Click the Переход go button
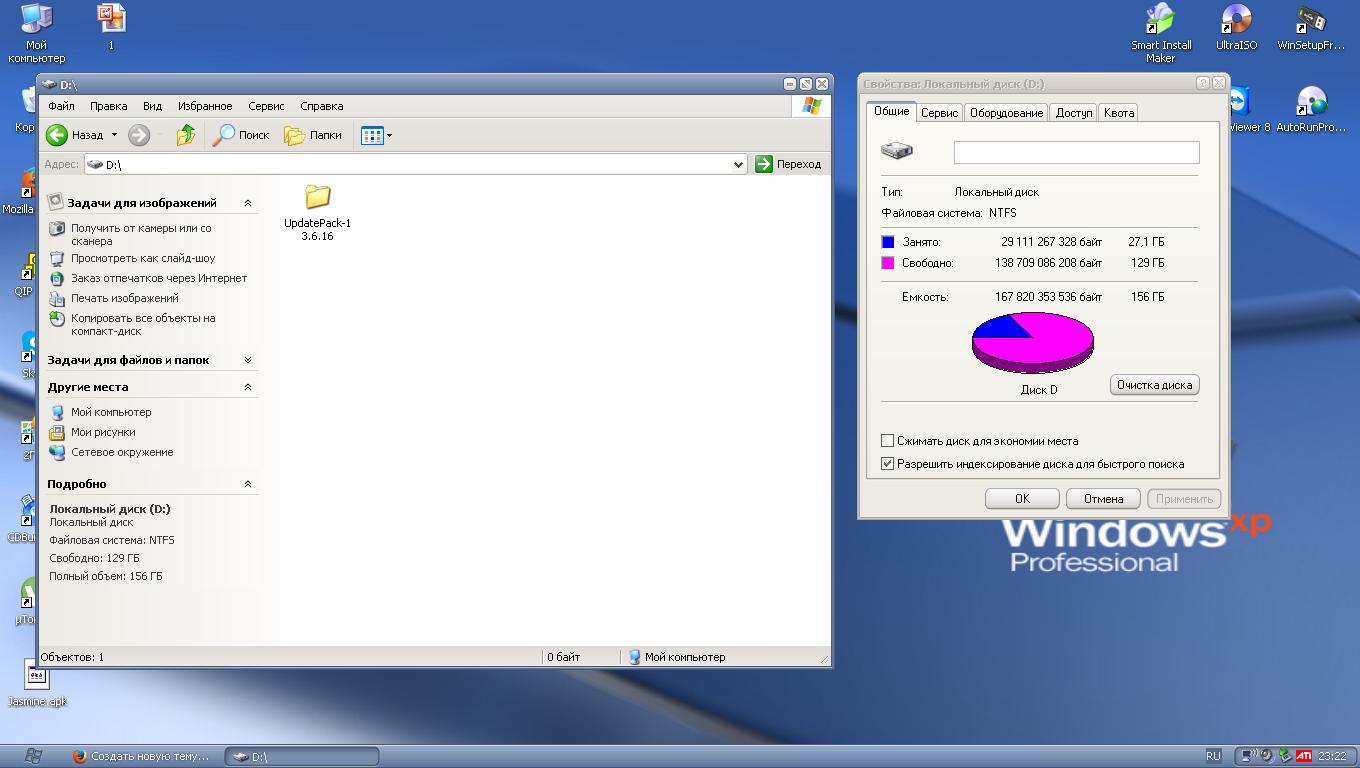This screenshot has width=1360, height=768. (788, 164)
